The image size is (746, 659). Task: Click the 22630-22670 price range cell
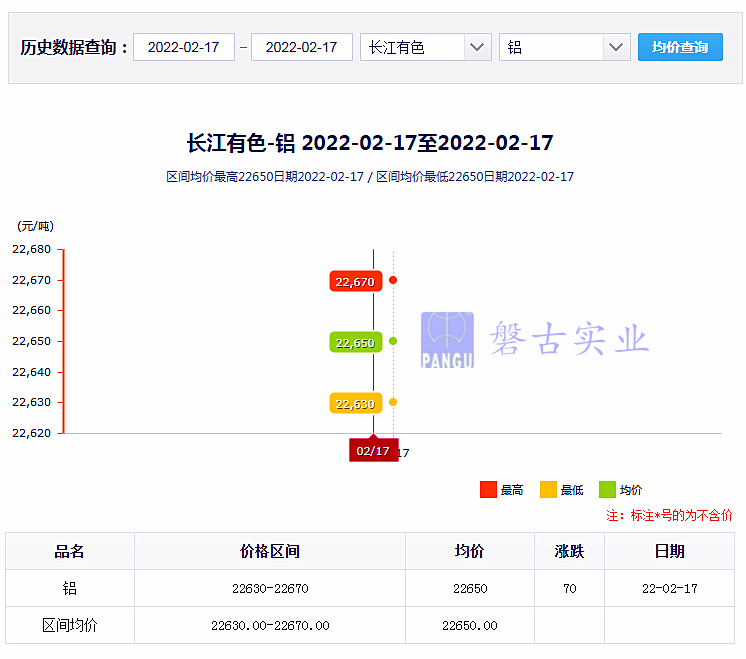tap(270, 588)
